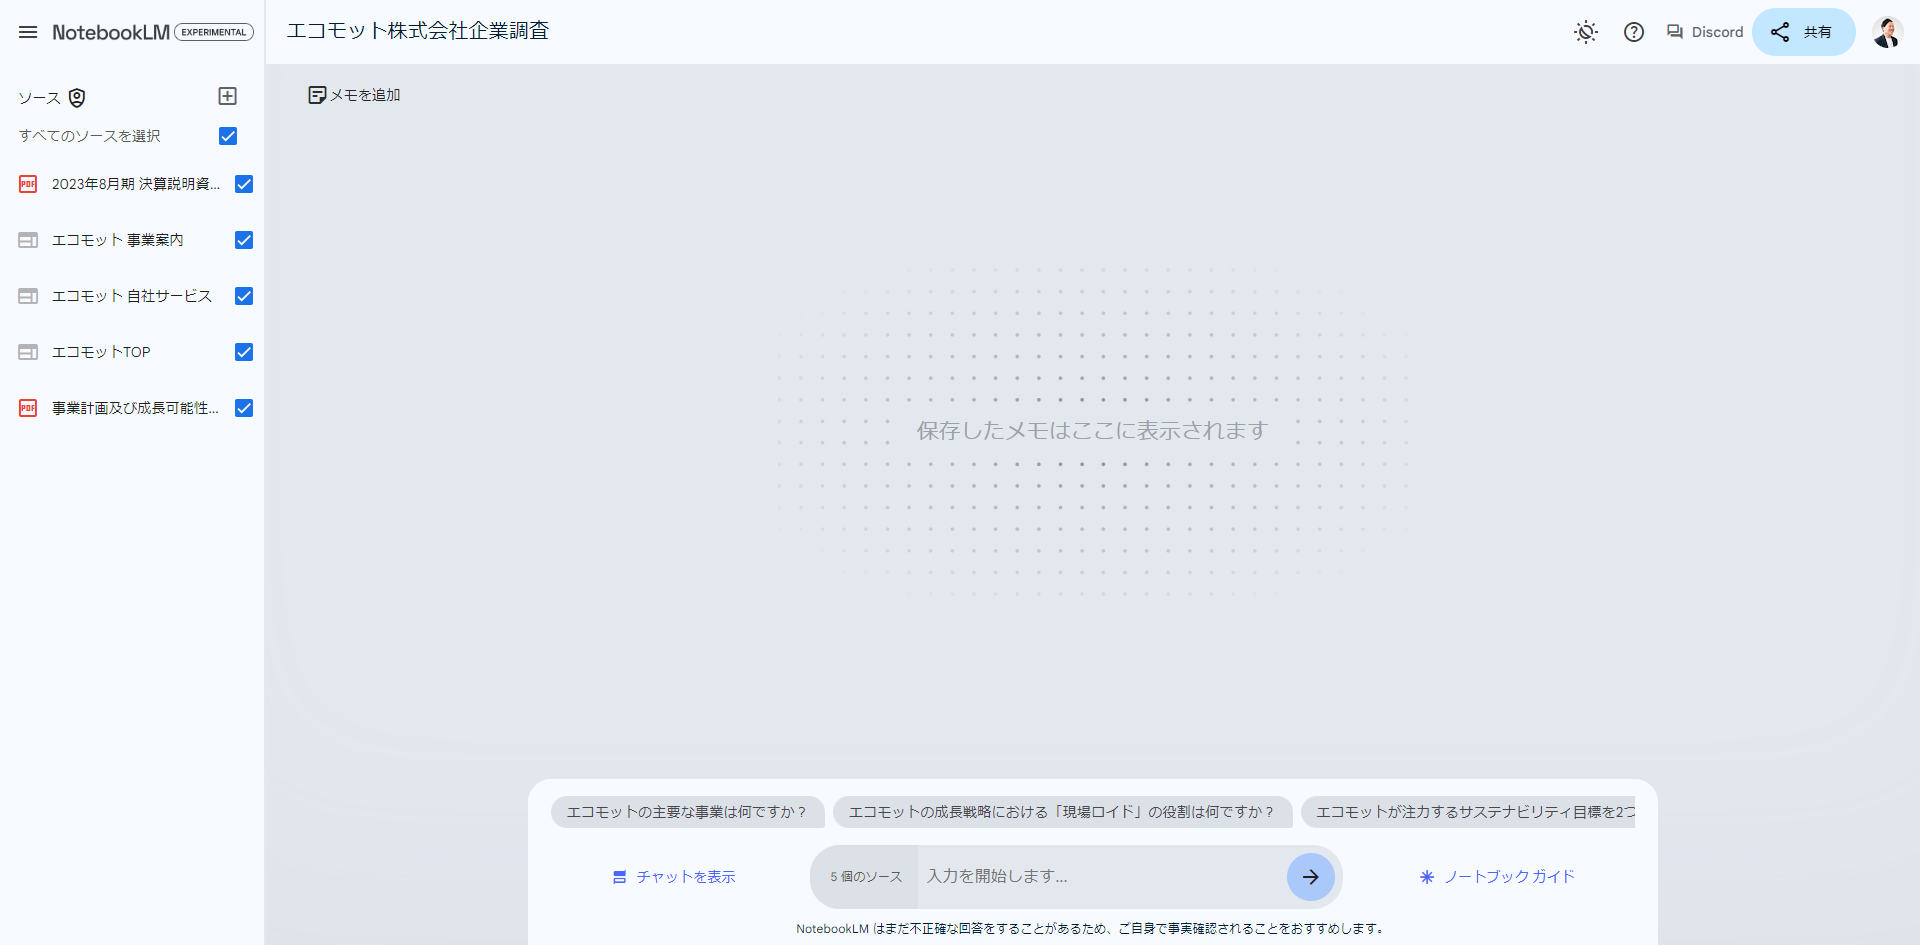This screenshot has height=945, width=1920.
Task: Open source エコモット 自社サービス
Action: (132, 296)
